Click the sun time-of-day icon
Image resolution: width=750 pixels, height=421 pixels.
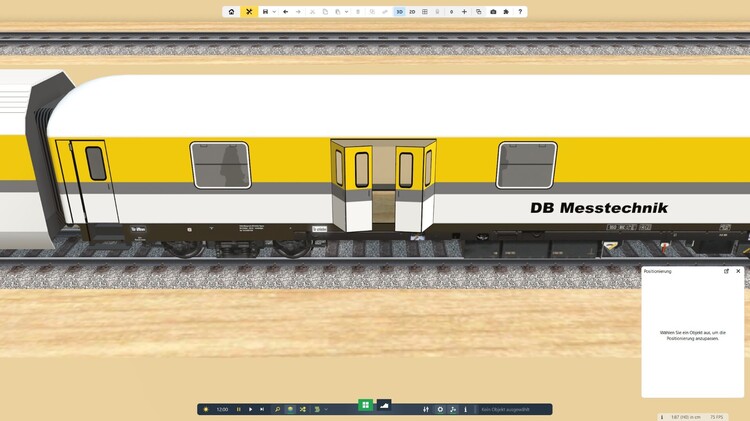(206, 410)
